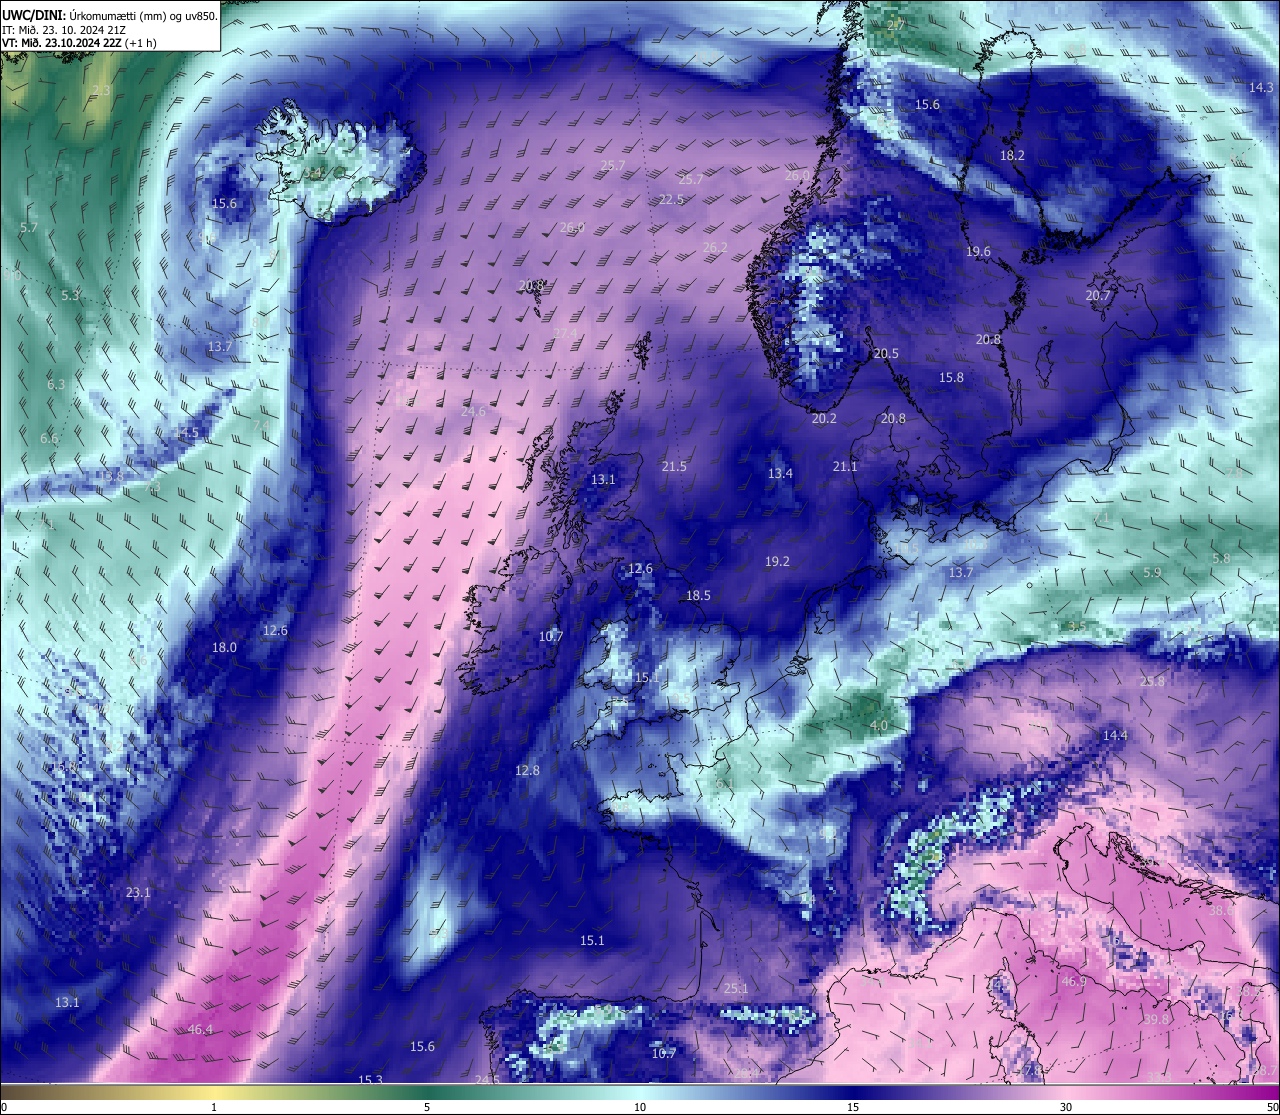Click the 46.9 value over Italy
Viewport: 1280px width, 1115px height.
point(1074,982)
